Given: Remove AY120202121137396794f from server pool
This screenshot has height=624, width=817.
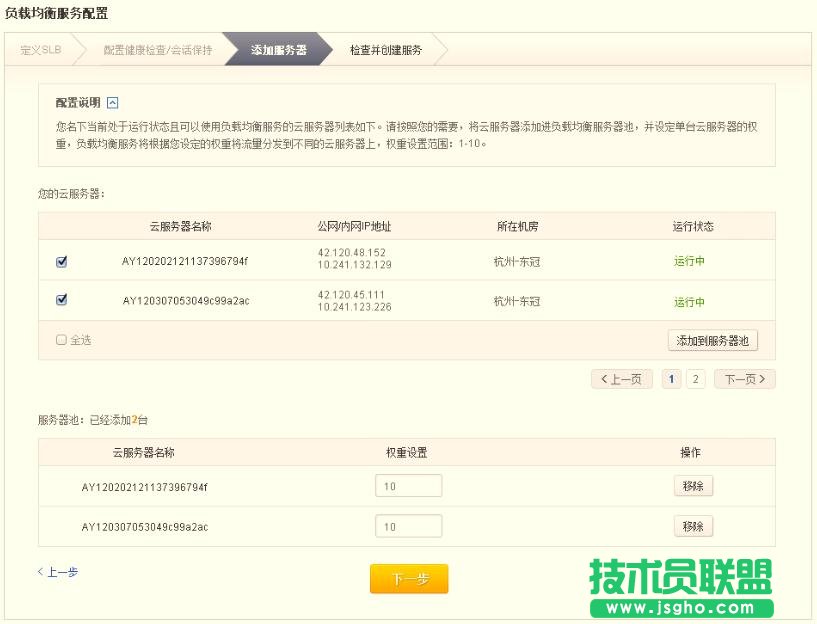Looking at the screenshot, I should (x=693, y=486).
